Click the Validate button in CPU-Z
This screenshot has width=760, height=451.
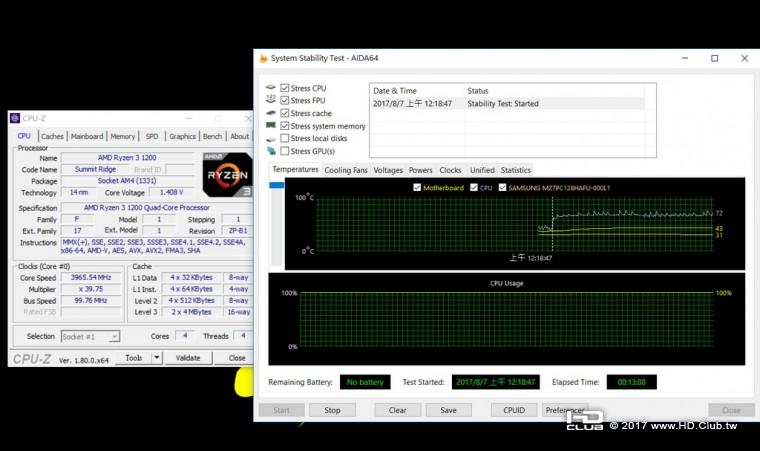188,358
